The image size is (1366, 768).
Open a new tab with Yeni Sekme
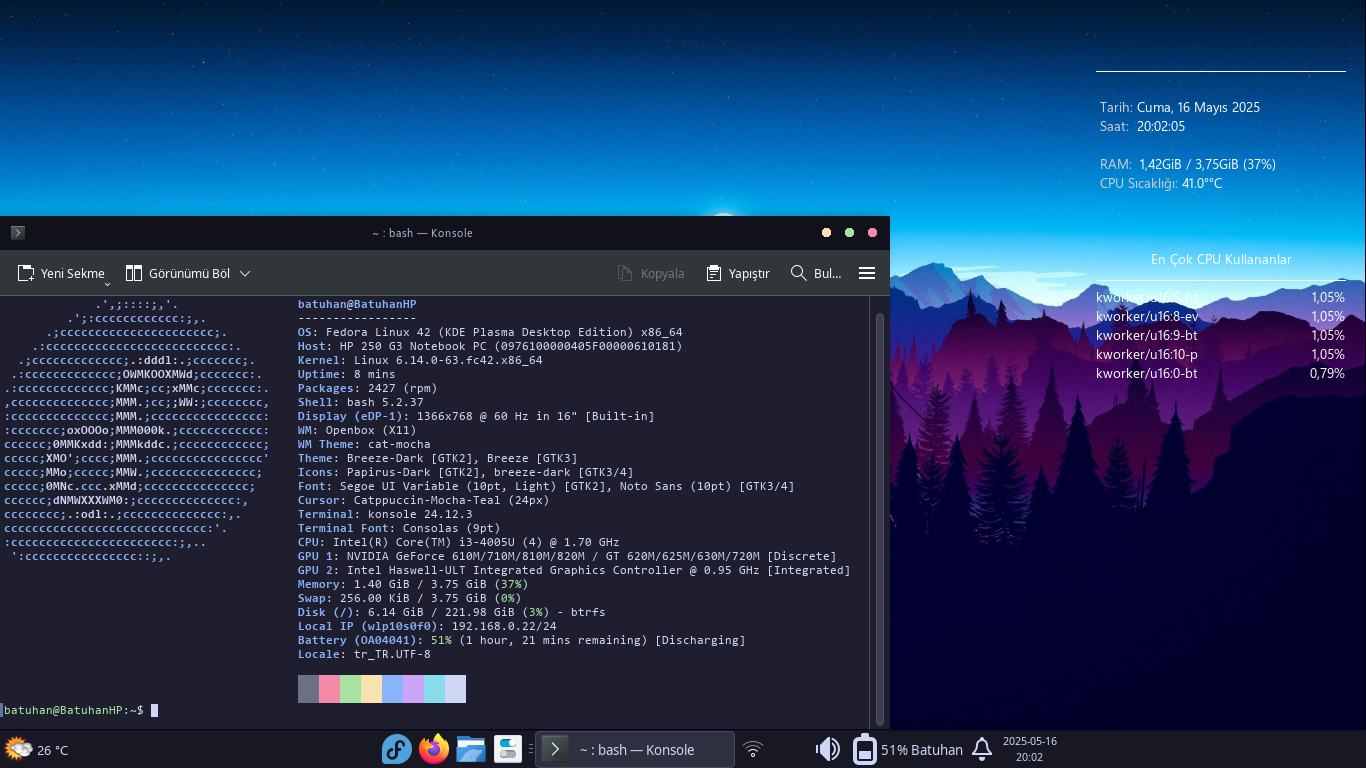[62, 273]
